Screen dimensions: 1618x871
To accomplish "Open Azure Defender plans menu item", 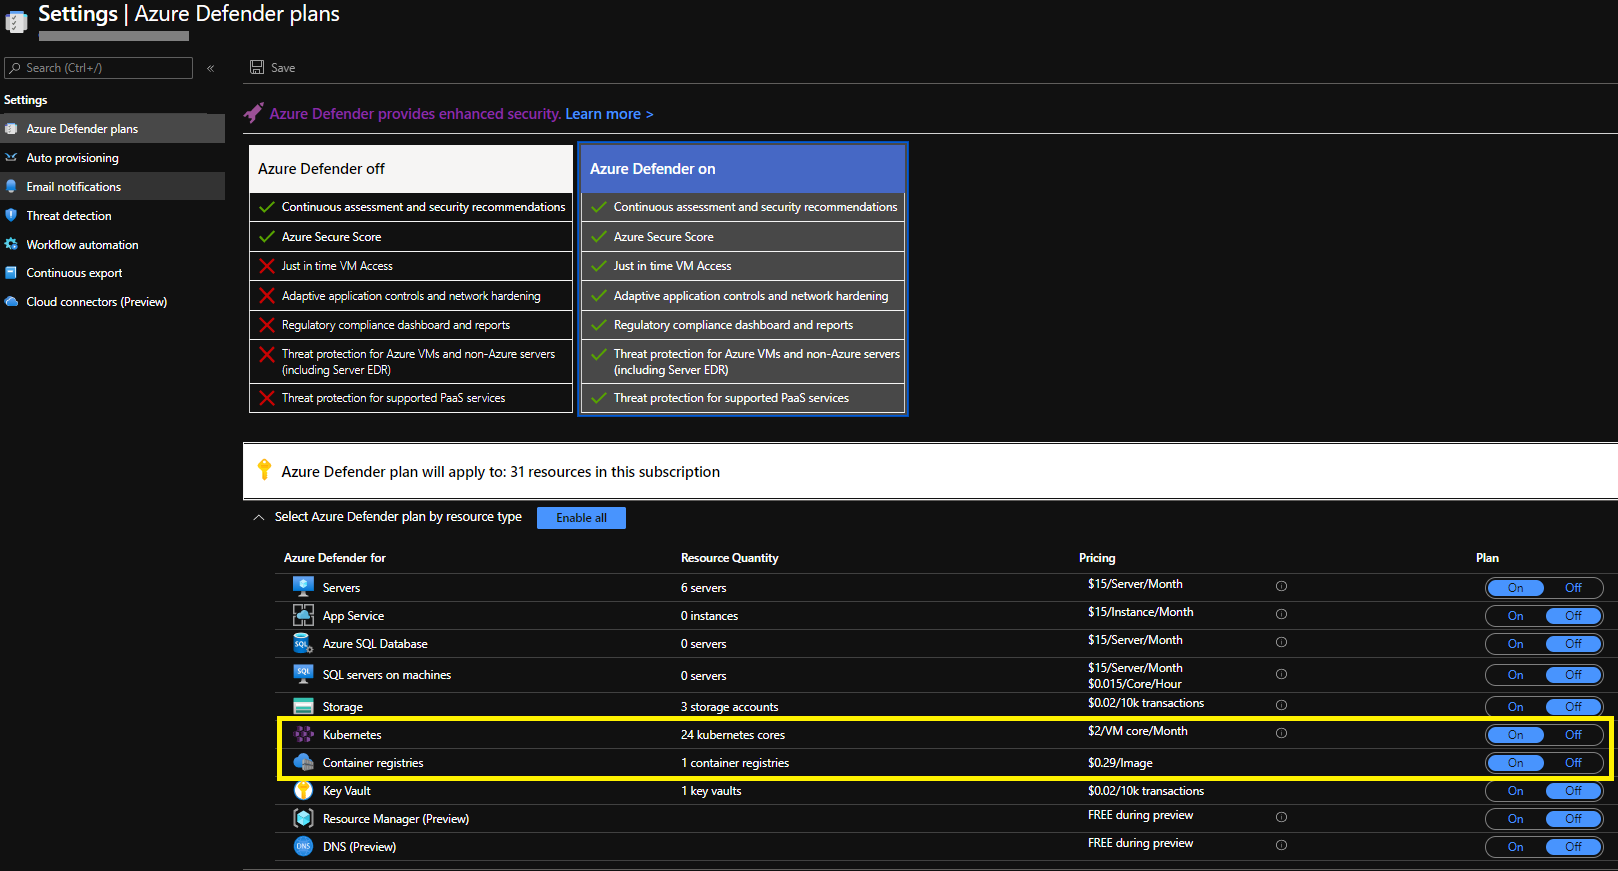I will (112, 129).
